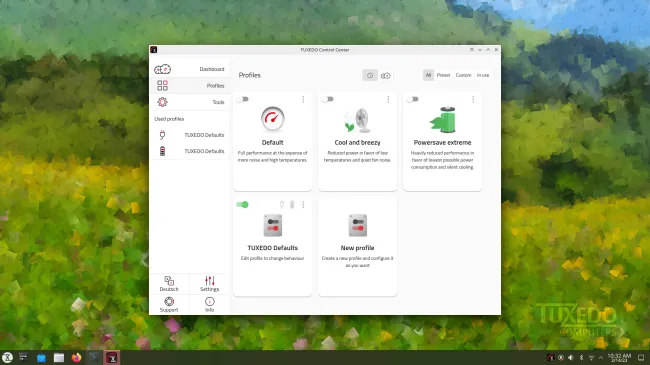Viewport: 650px width, 365px height.
Task: Click the gauge icon next to the Profiles info button
Action: (386, 75)
